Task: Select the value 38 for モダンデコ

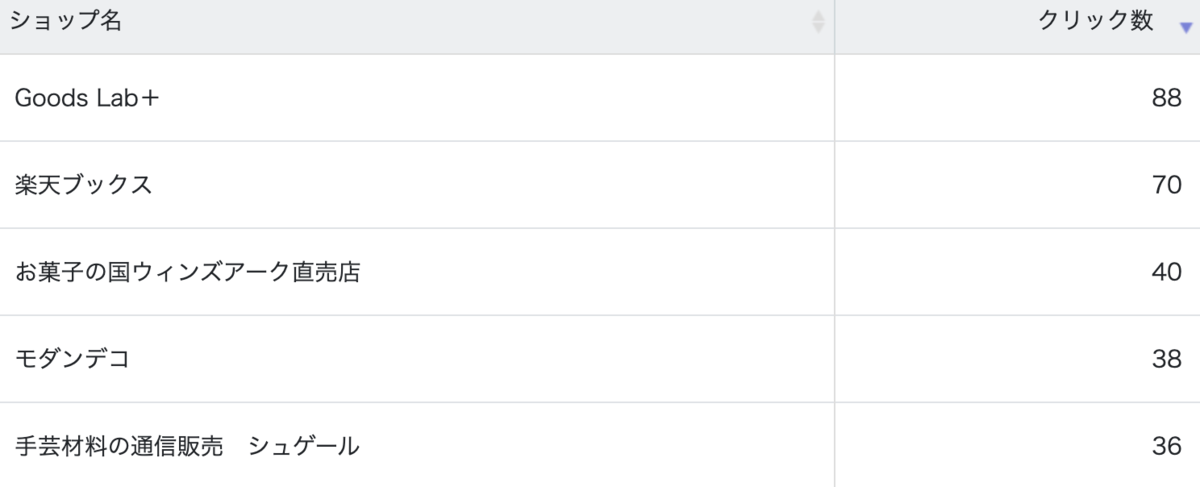Action: (1166, 359)
